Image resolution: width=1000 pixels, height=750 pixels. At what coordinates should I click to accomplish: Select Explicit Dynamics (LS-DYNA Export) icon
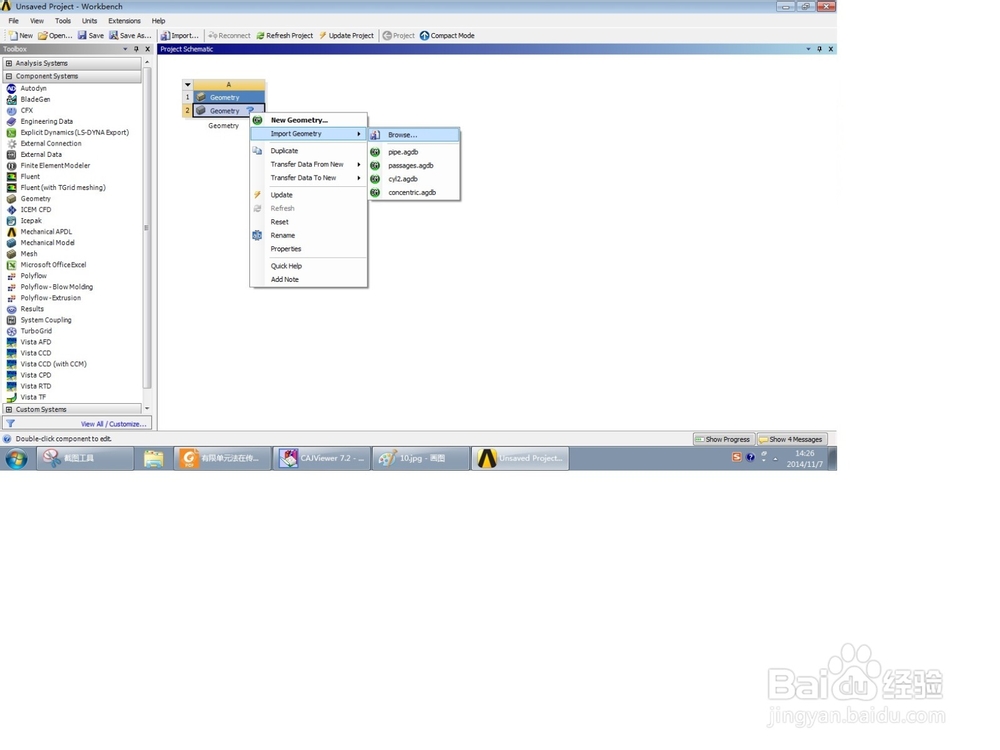tap(11, 133)
